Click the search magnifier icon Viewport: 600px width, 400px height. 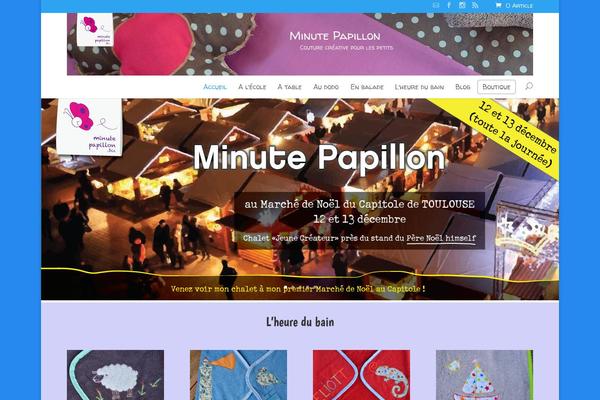pyautogui.click(x=529, y=86)
